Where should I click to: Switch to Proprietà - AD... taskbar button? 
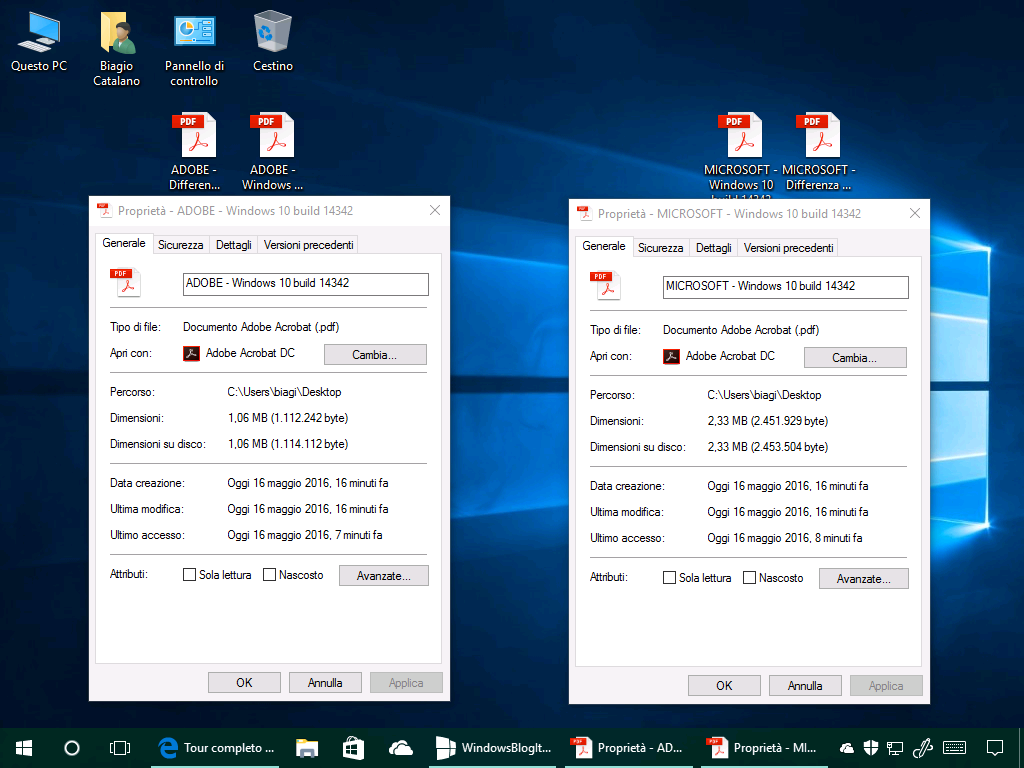point(628,748)
